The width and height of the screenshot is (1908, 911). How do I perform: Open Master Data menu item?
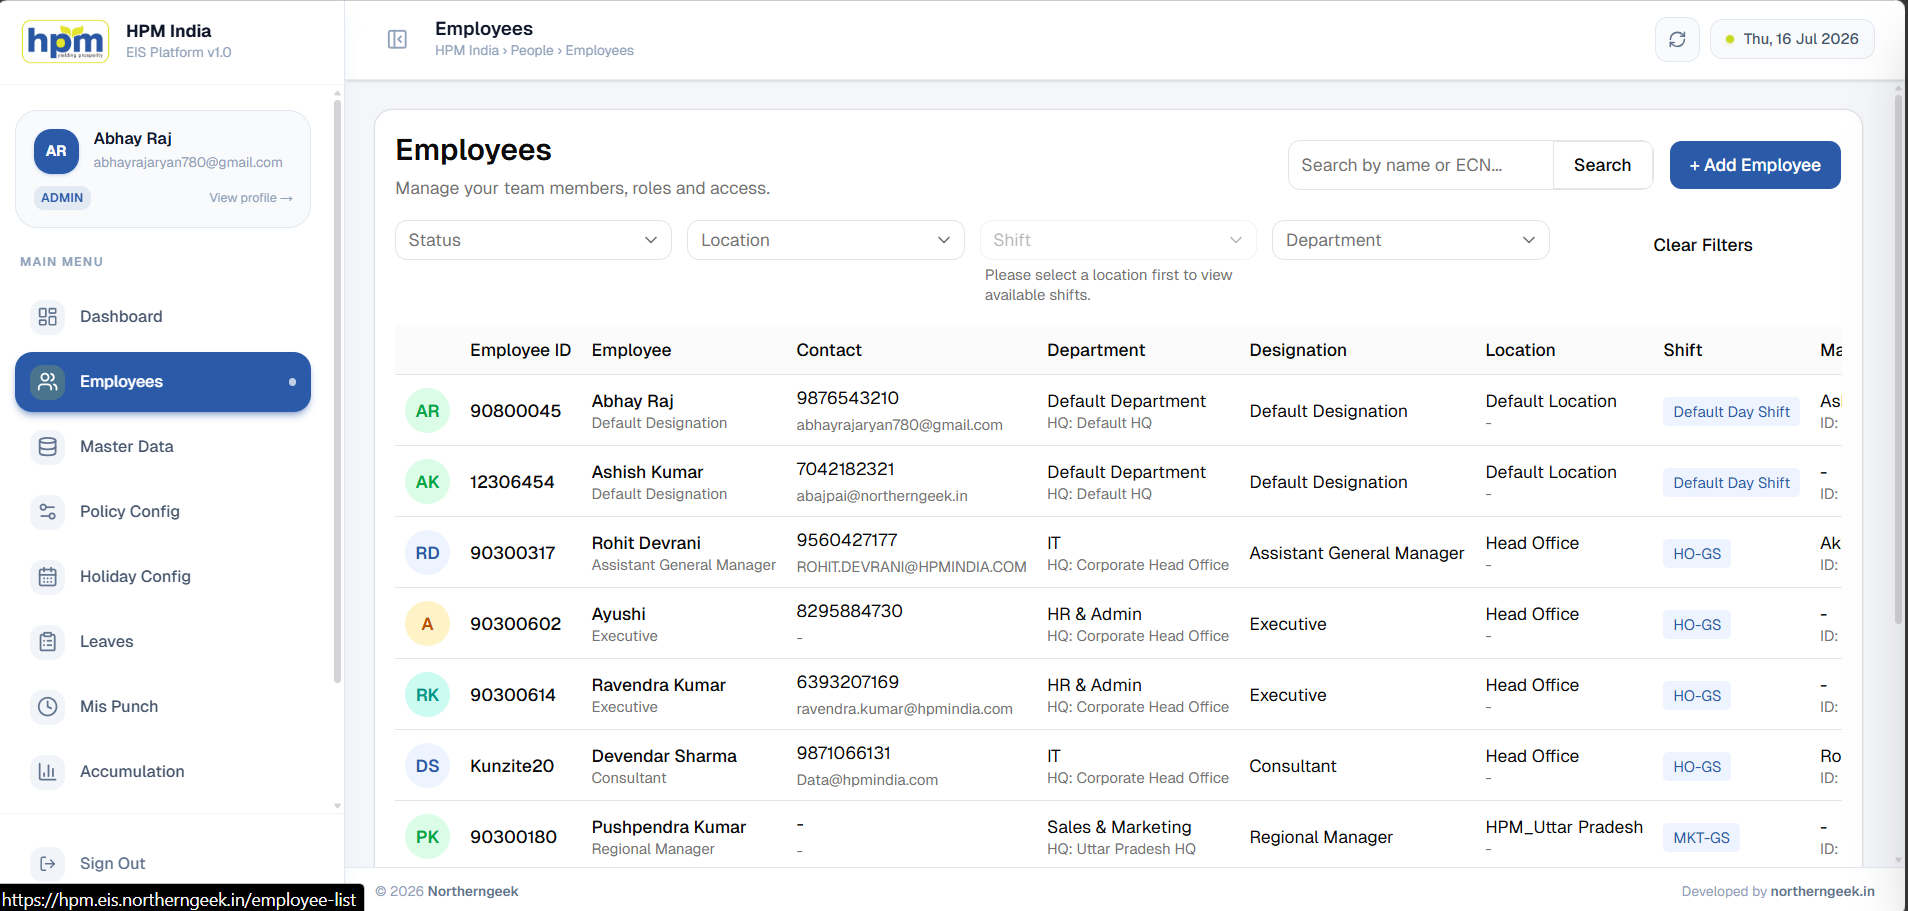[x=163, y=447]
